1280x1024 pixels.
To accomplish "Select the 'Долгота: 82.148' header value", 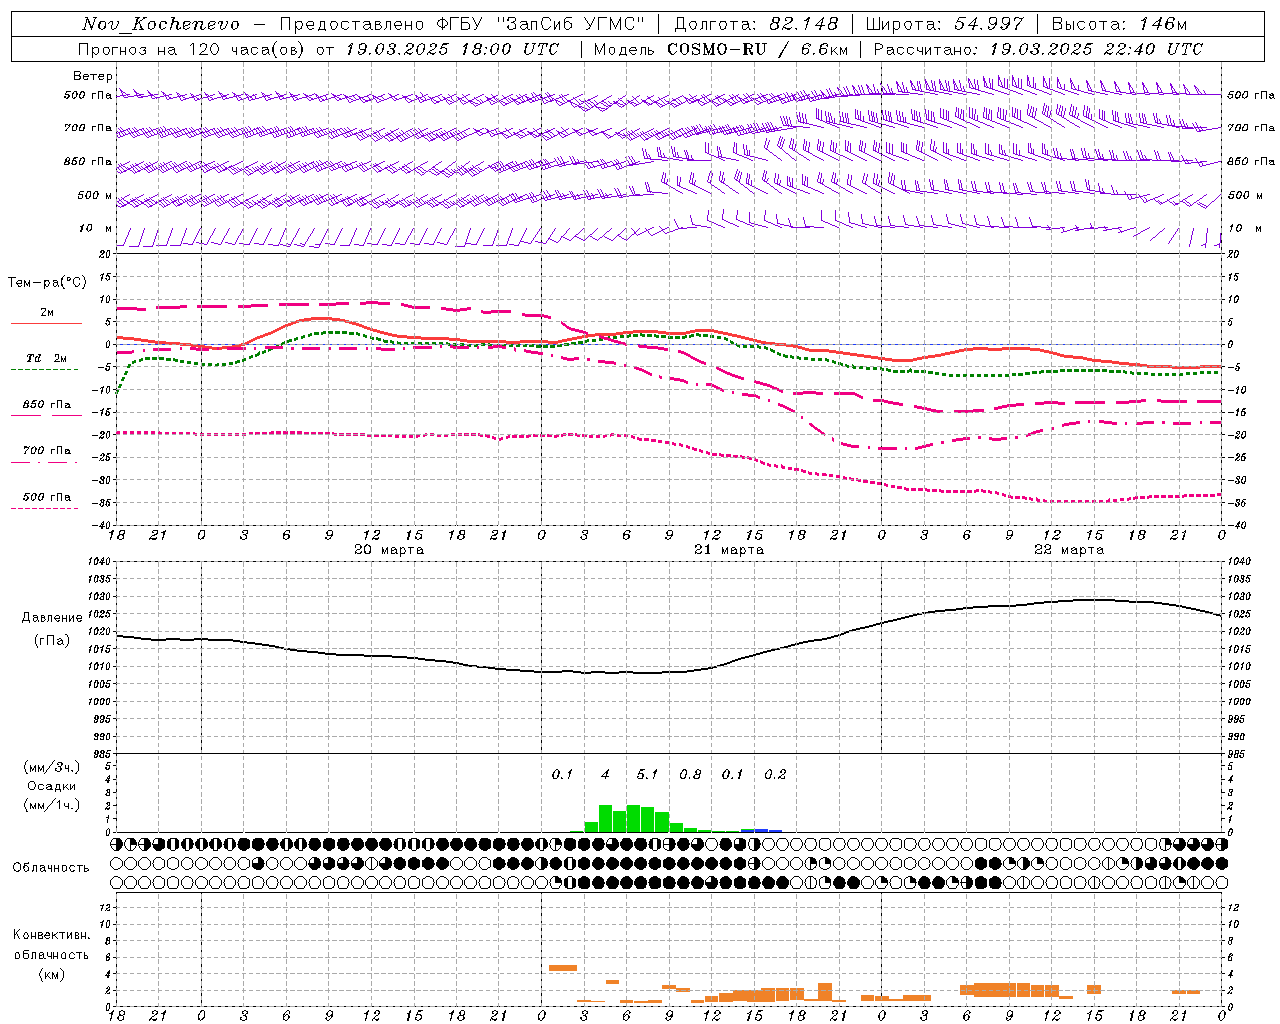I will tap(756, 24).
